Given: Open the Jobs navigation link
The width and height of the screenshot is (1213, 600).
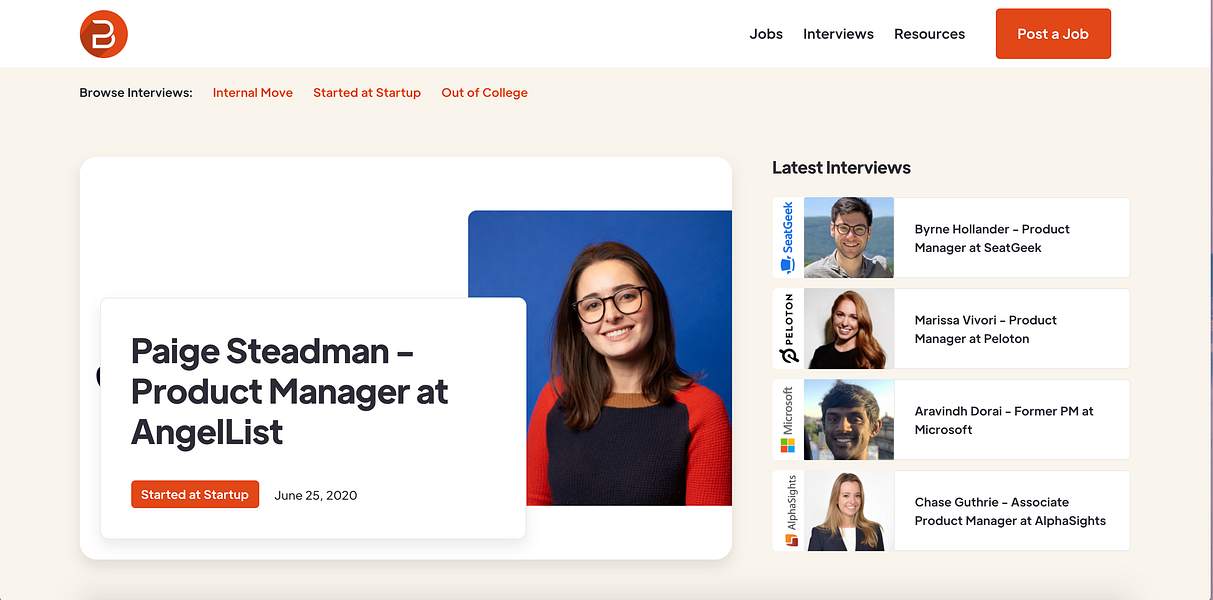Looking at the screenshot, I should [766, 34].
